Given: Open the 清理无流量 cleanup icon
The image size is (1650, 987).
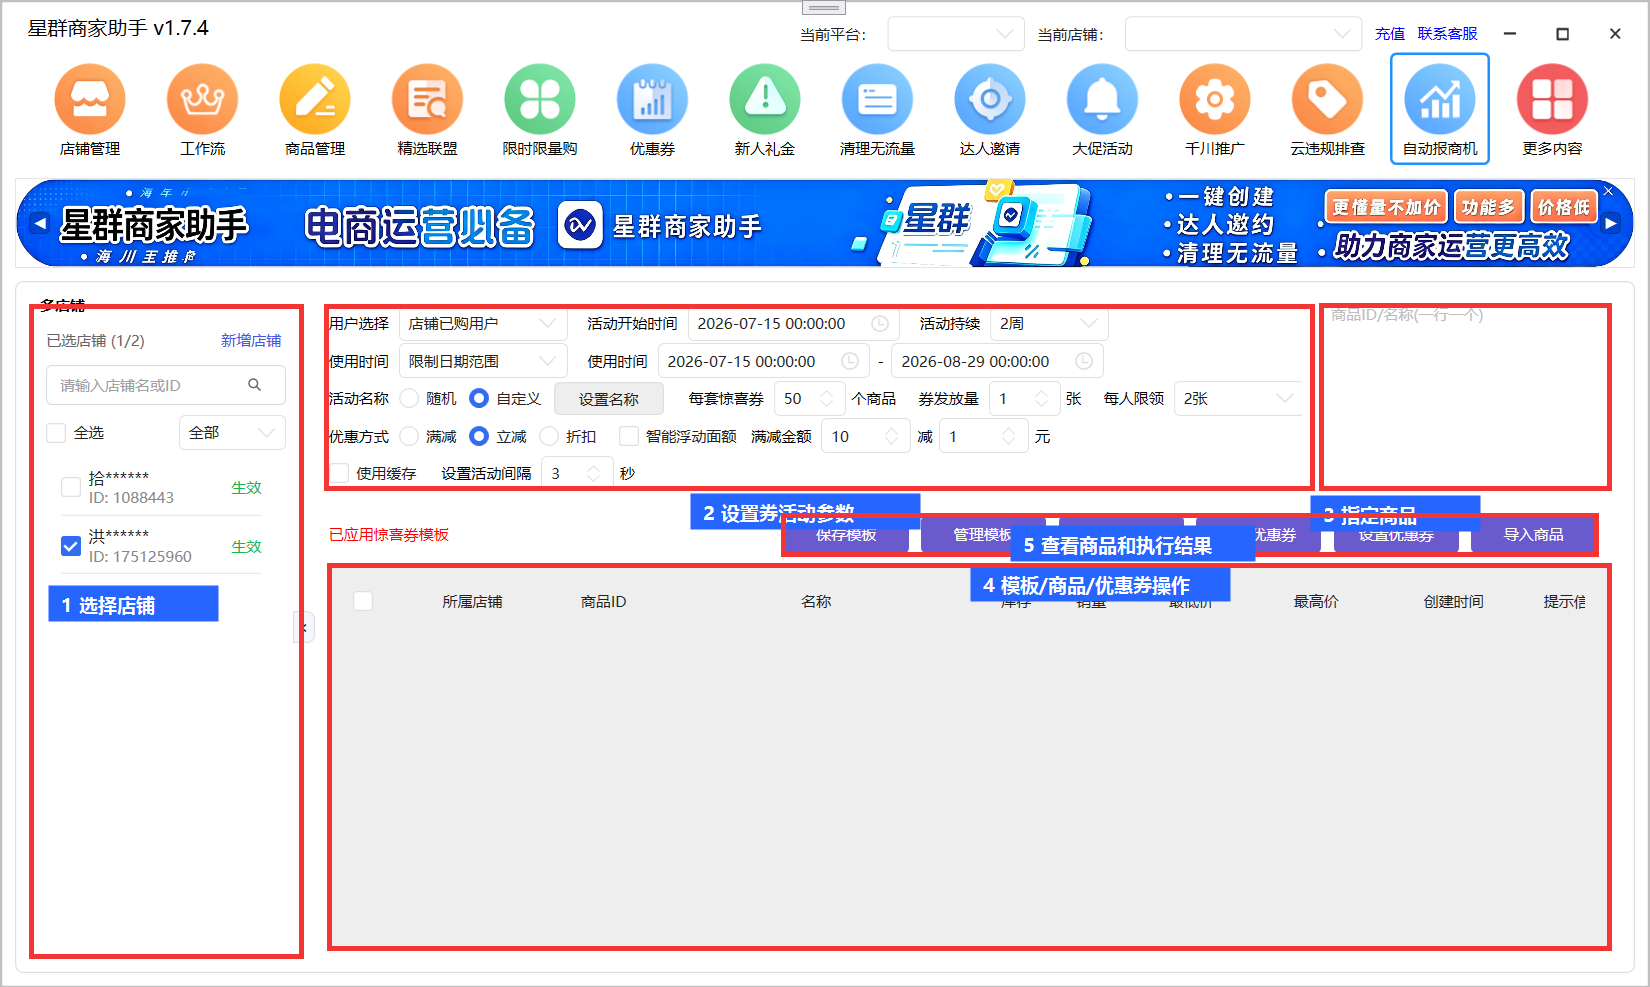Looking at the screenshot, I should [877, 100].
